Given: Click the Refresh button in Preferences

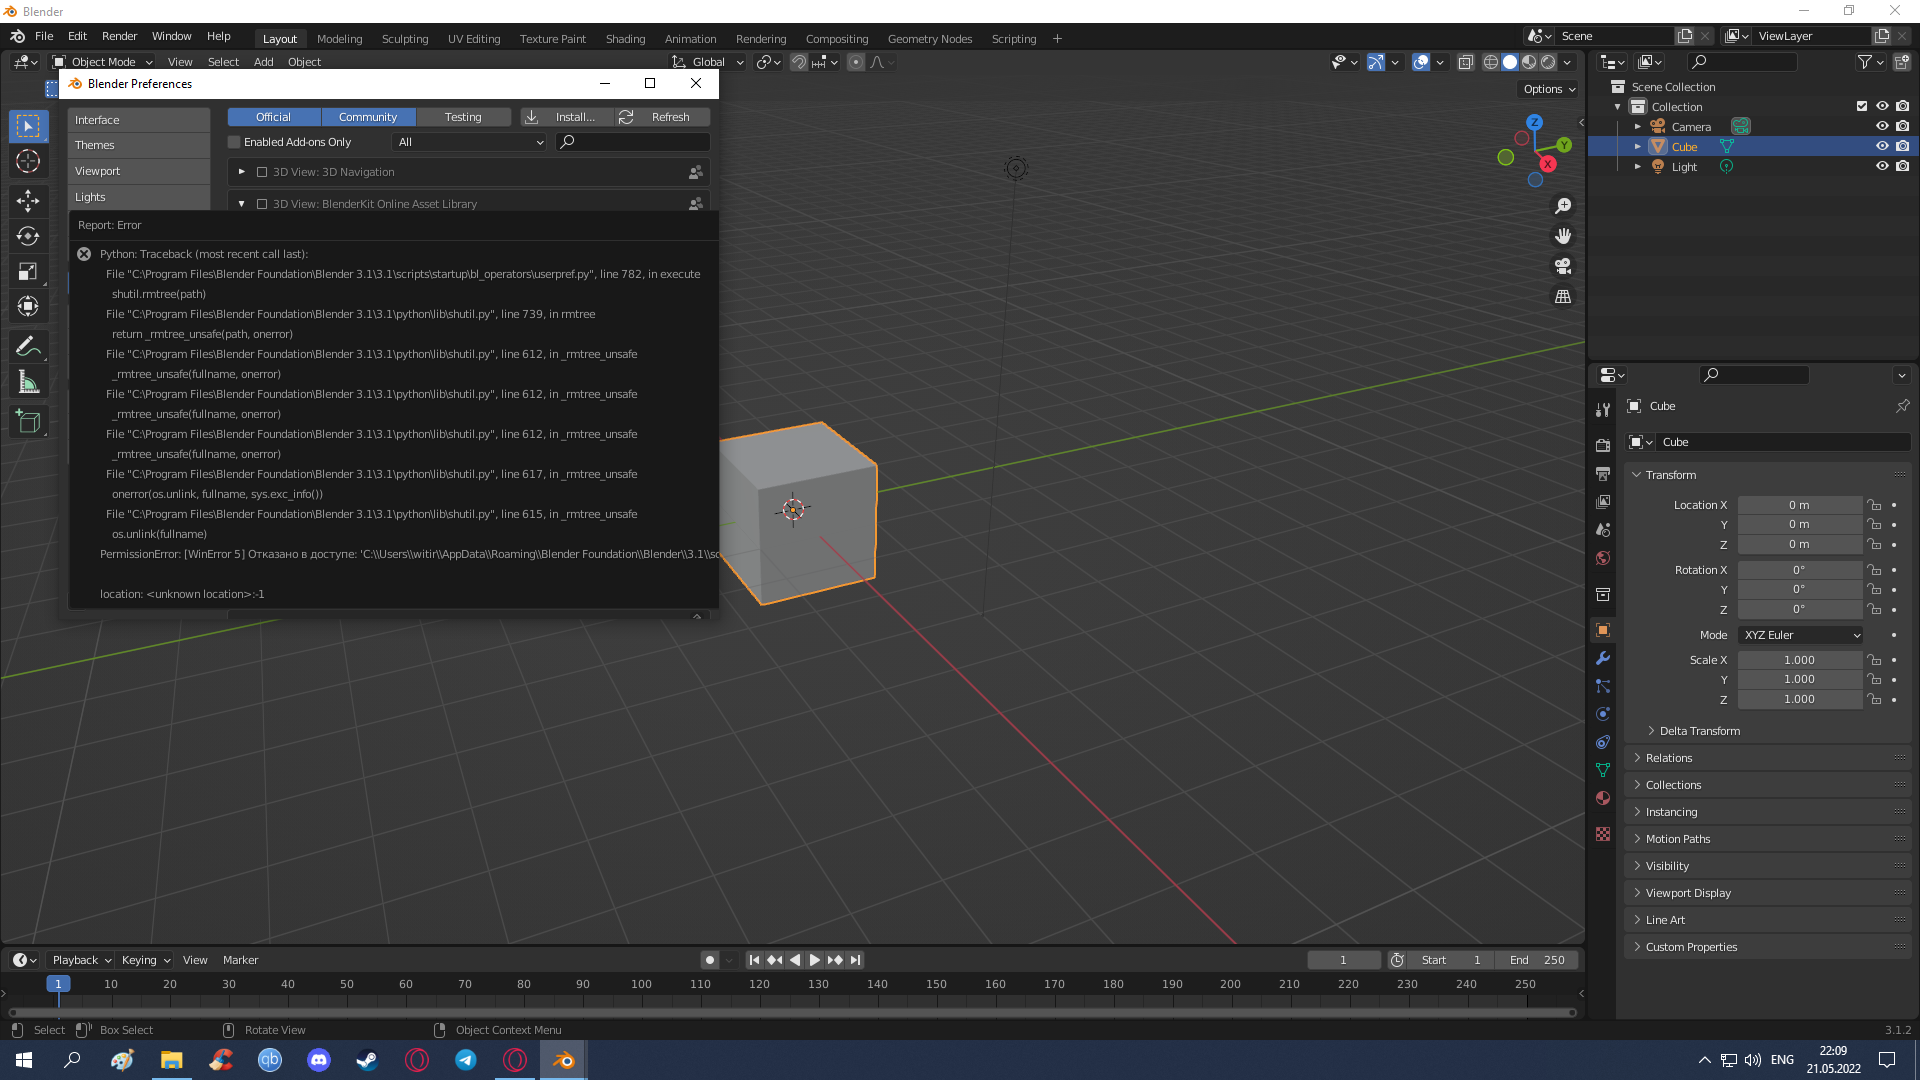Looking at the screenshot, I should [662, 117].
